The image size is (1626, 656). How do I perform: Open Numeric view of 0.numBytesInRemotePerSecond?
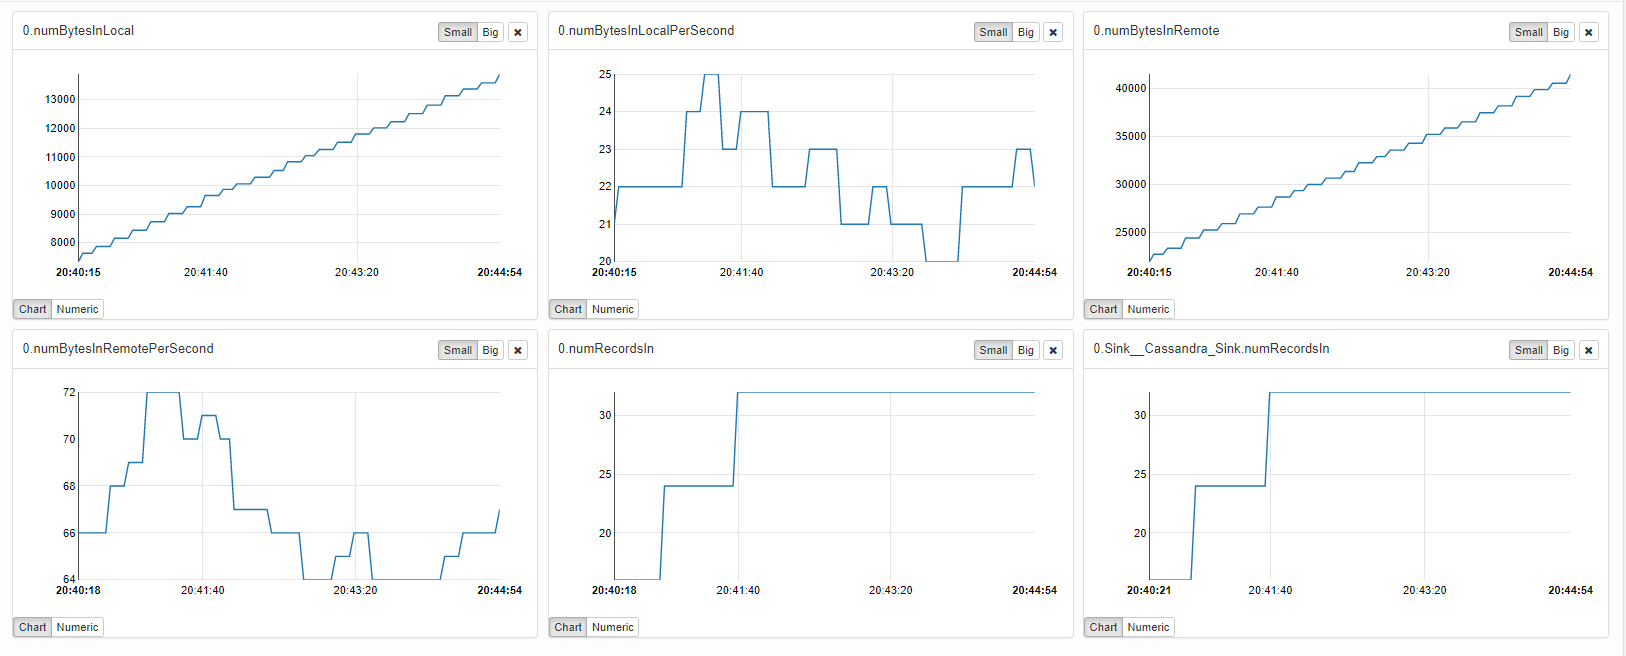[x=77, y=627]
